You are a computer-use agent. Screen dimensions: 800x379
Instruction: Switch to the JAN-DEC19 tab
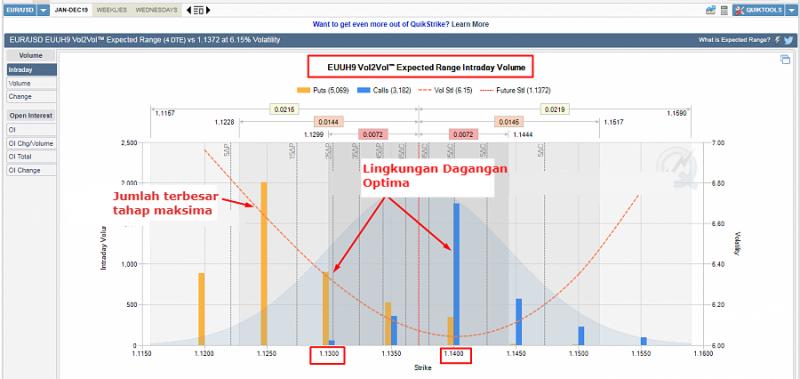pyautogui.click(x=71, y=10)
